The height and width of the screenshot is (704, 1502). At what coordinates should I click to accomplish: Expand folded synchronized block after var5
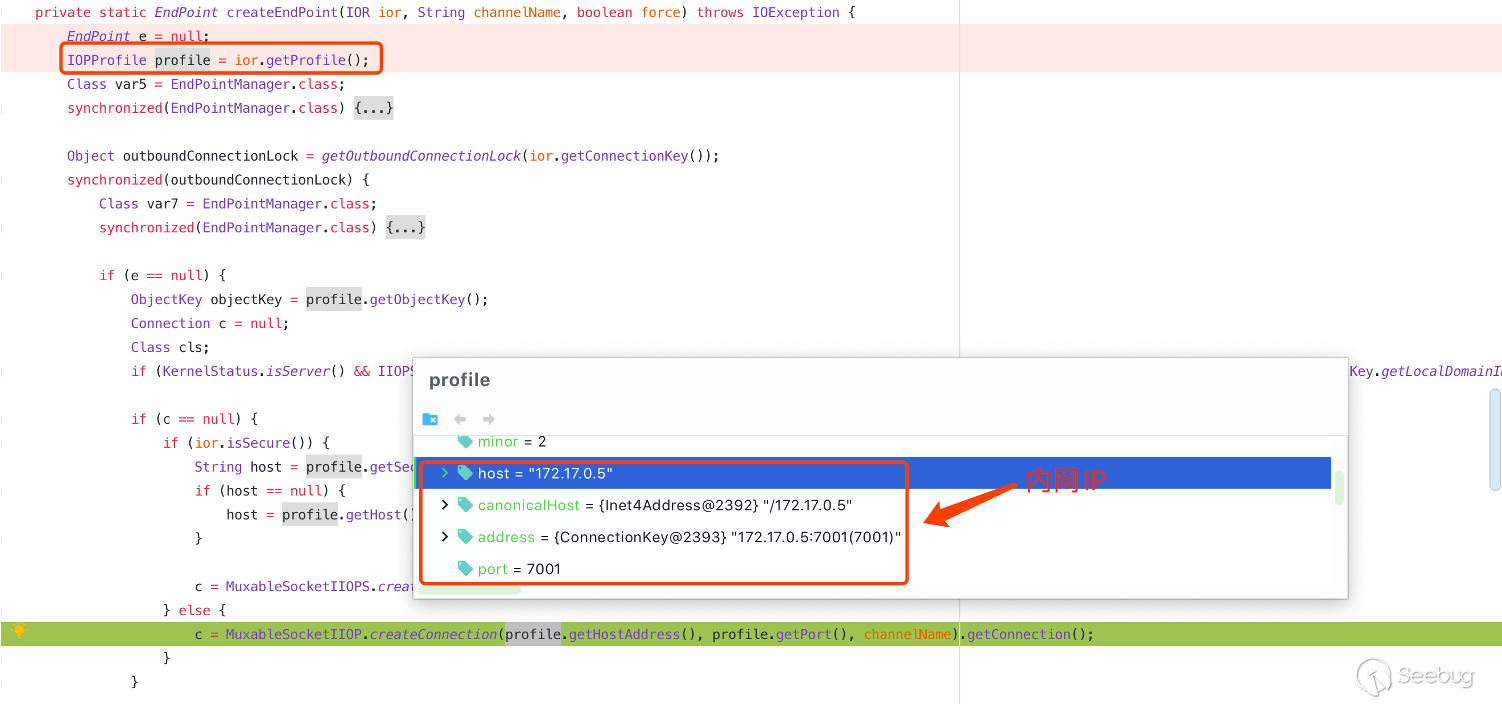pos(374,108)
